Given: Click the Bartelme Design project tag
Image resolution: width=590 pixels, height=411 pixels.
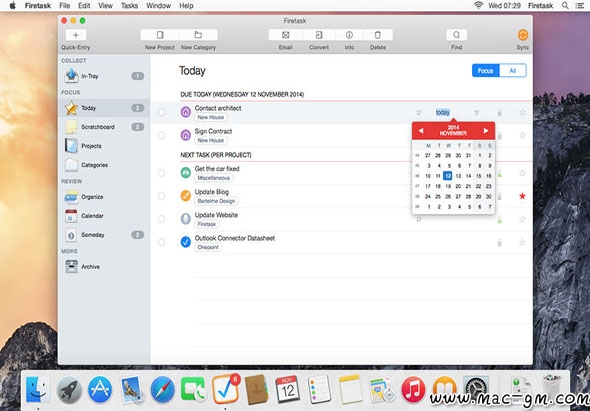Looking at the screenshot, I should coord(216,201).
